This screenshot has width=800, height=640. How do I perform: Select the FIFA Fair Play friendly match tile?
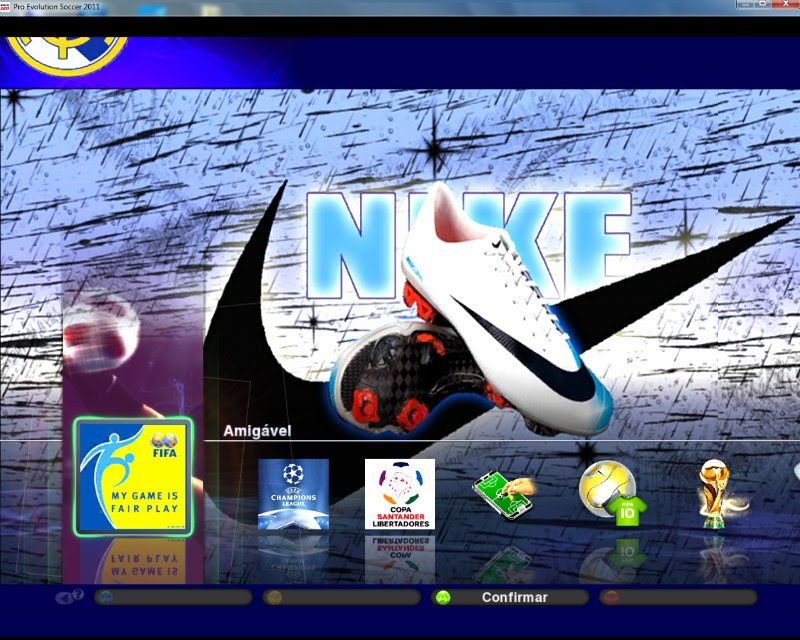click(133, 477)
